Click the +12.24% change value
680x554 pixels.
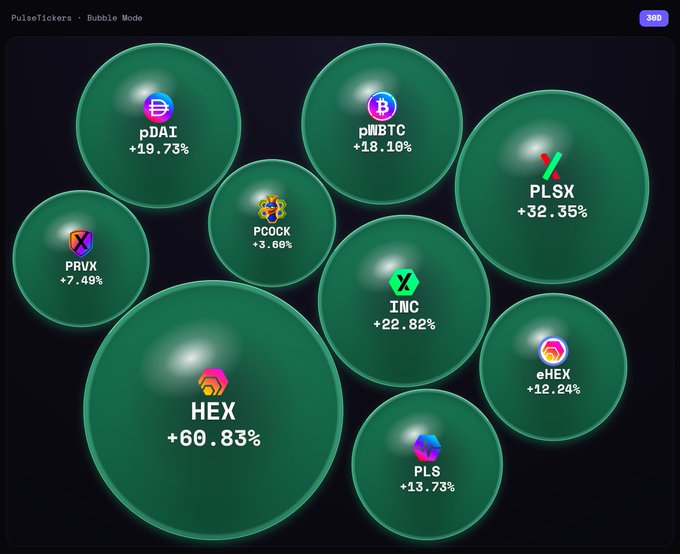click(553, 389)
